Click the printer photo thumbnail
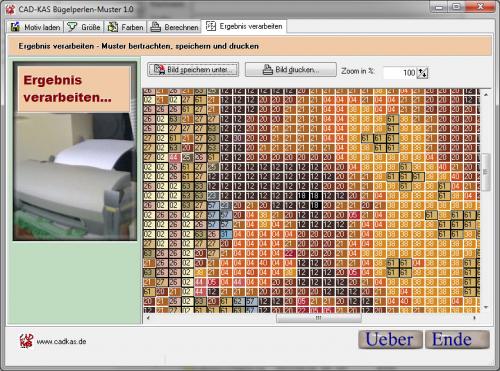Viewport: 500px width, 371px height. (x=75, y=151)
